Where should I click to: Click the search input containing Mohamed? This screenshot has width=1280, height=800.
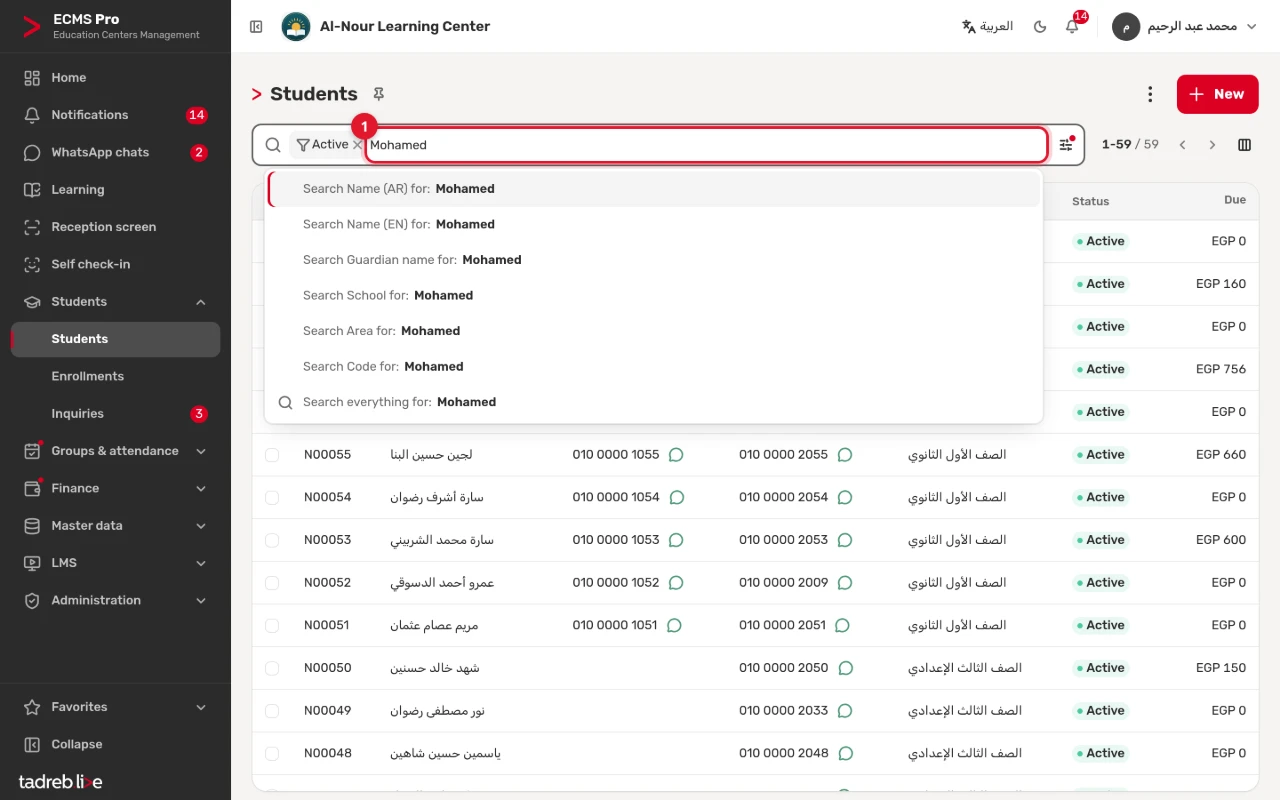pyautogui.click(x=706, y=145)
